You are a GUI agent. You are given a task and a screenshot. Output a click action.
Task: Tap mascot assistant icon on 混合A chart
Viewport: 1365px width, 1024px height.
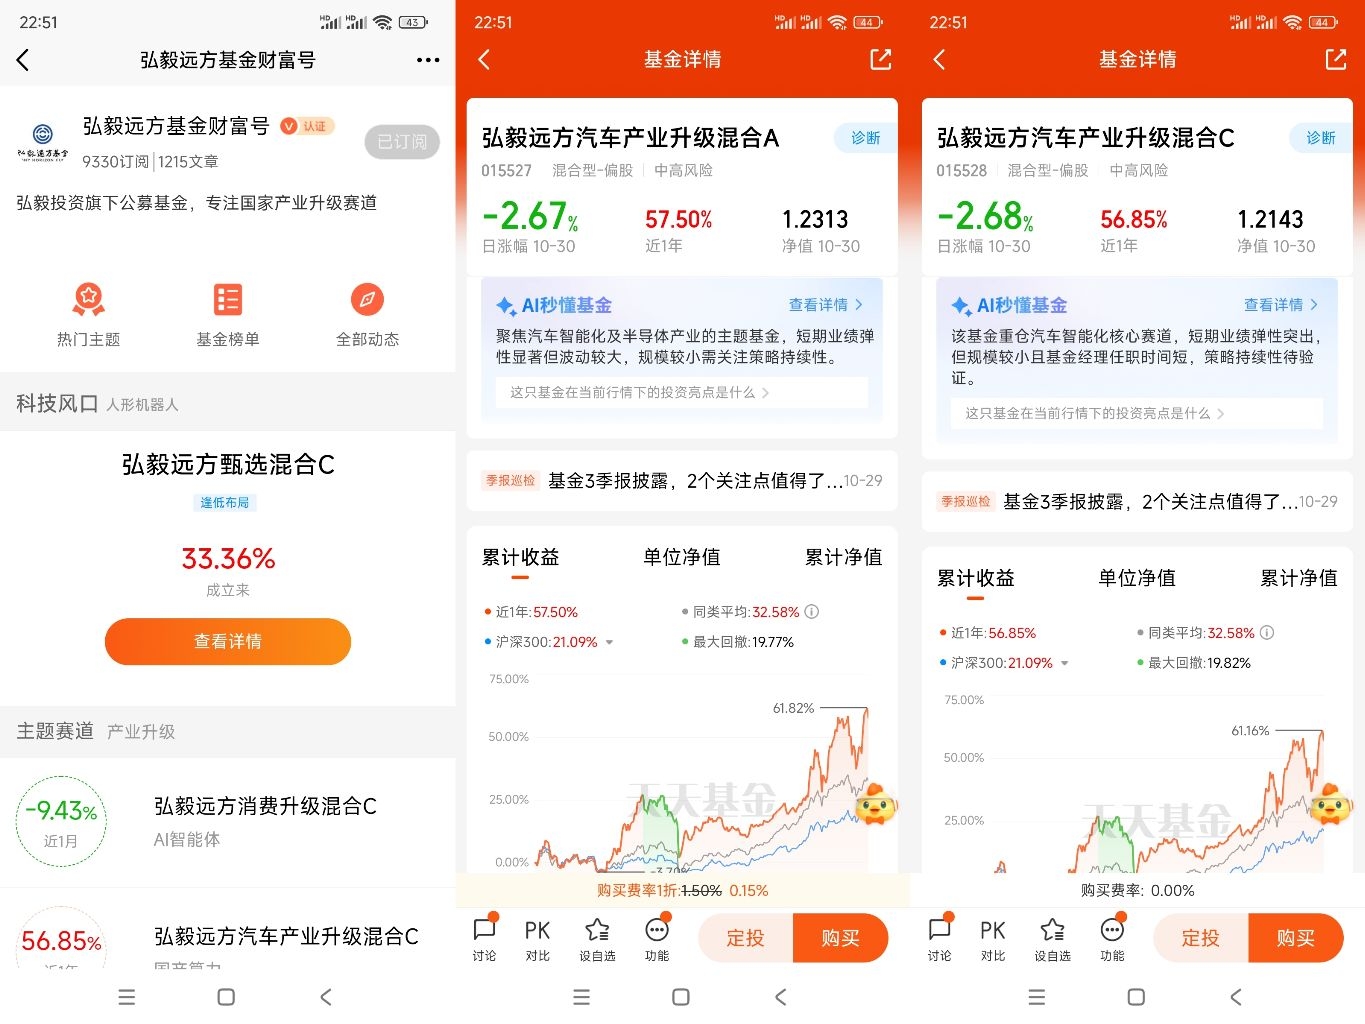pos(875,804)
